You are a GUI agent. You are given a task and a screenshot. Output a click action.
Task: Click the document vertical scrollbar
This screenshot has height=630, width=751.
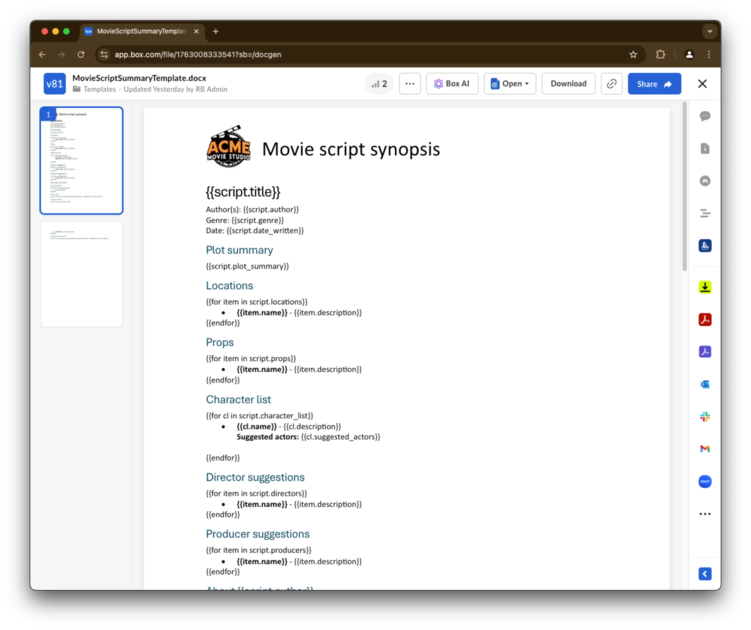[x=684, y=187]
